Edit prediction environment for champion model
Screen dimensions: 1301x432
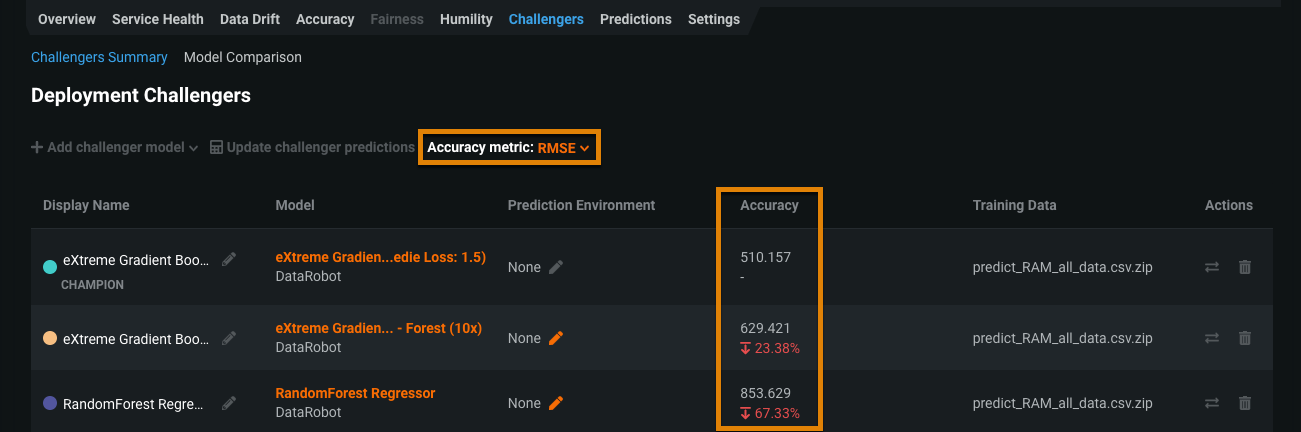[x=556, y=267]
